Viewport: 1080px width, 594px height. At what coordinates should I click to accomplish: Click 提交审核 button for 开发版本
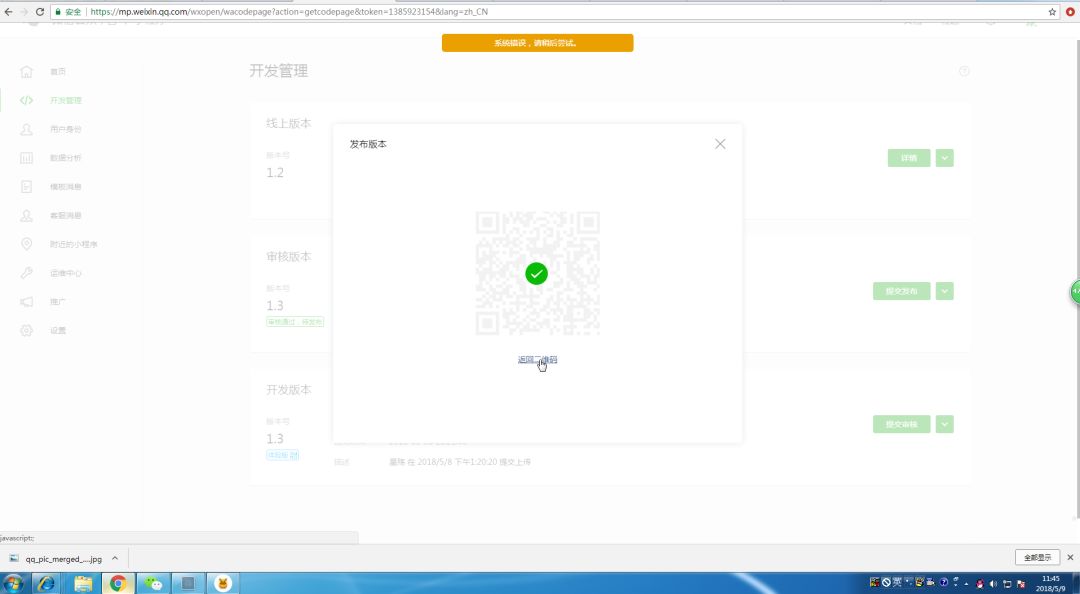[902, 424]
